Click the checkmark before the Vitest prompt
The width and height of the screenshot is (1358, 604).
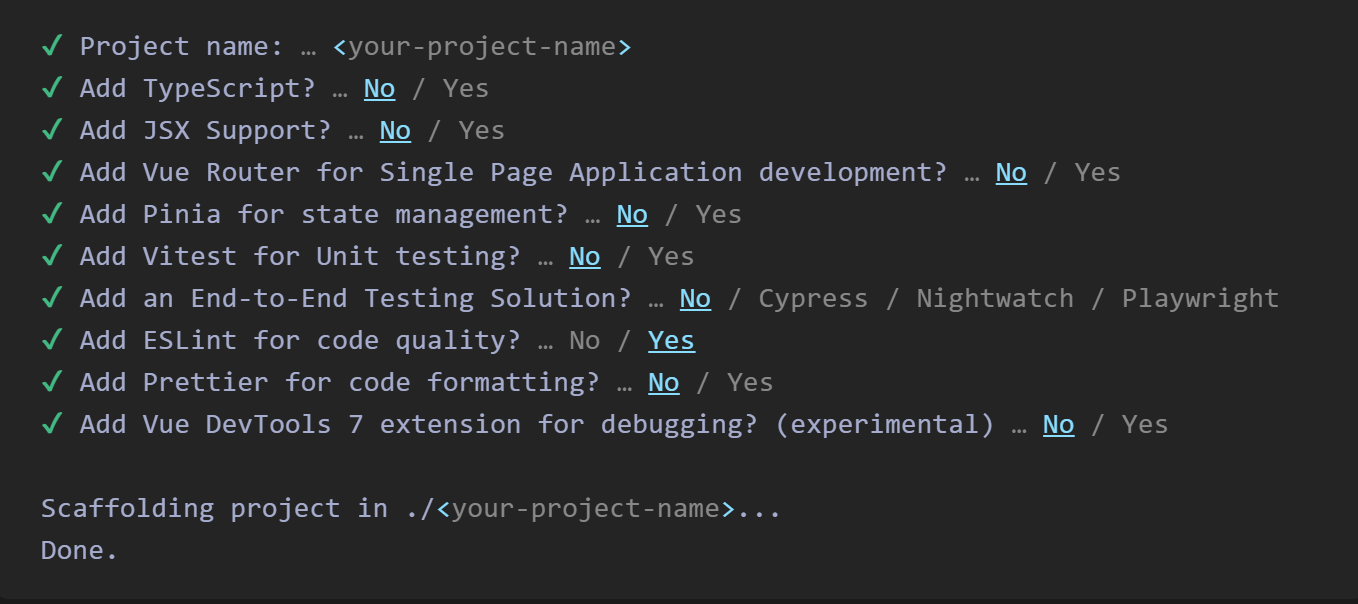(x=52, y=257)
